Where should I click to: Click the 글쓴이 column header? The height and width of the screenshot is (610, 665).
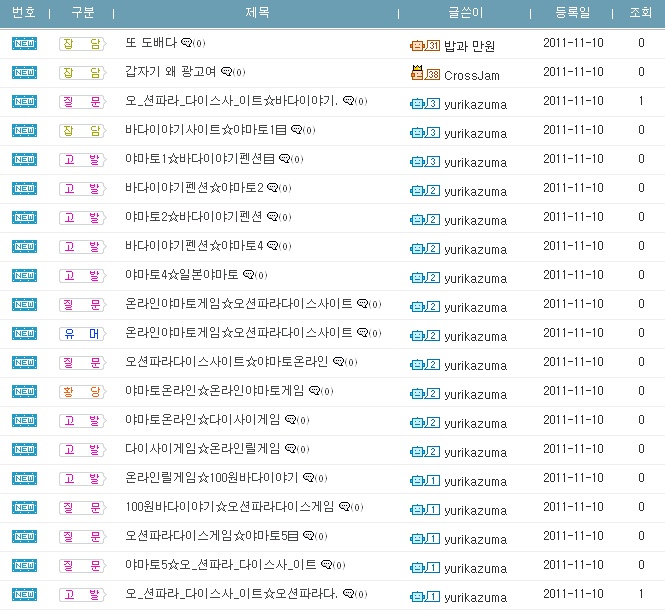pyautogui.click(x=467, y=13)
